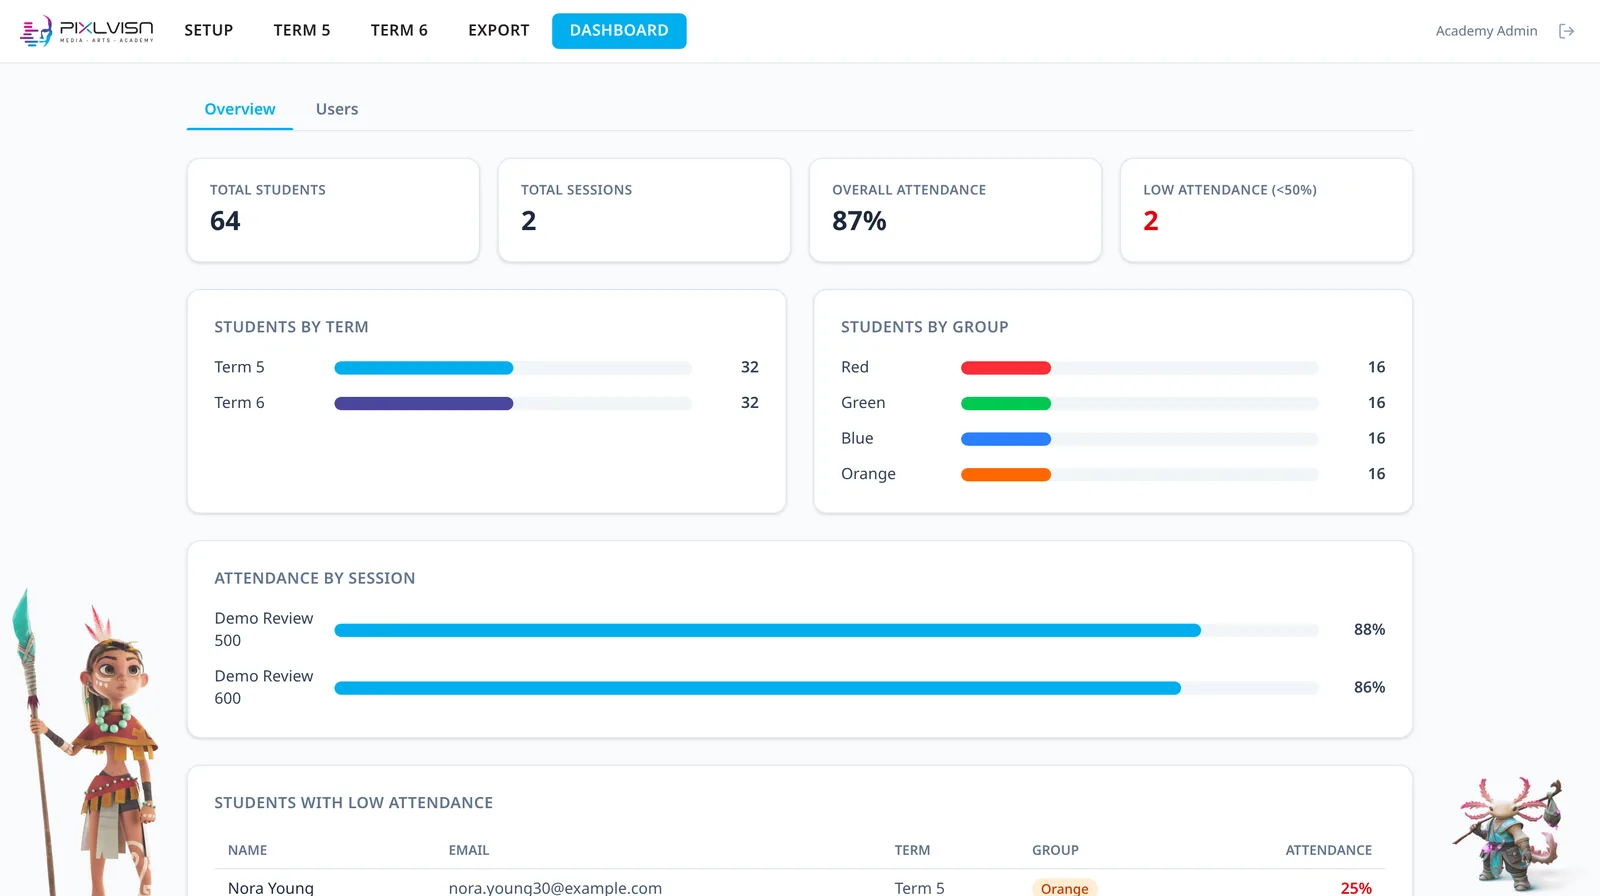Image resolution: width=1600 pixels, height=896 pixels.
Task: Click the Orange group bar
Action: click(x=1140, y=475)
